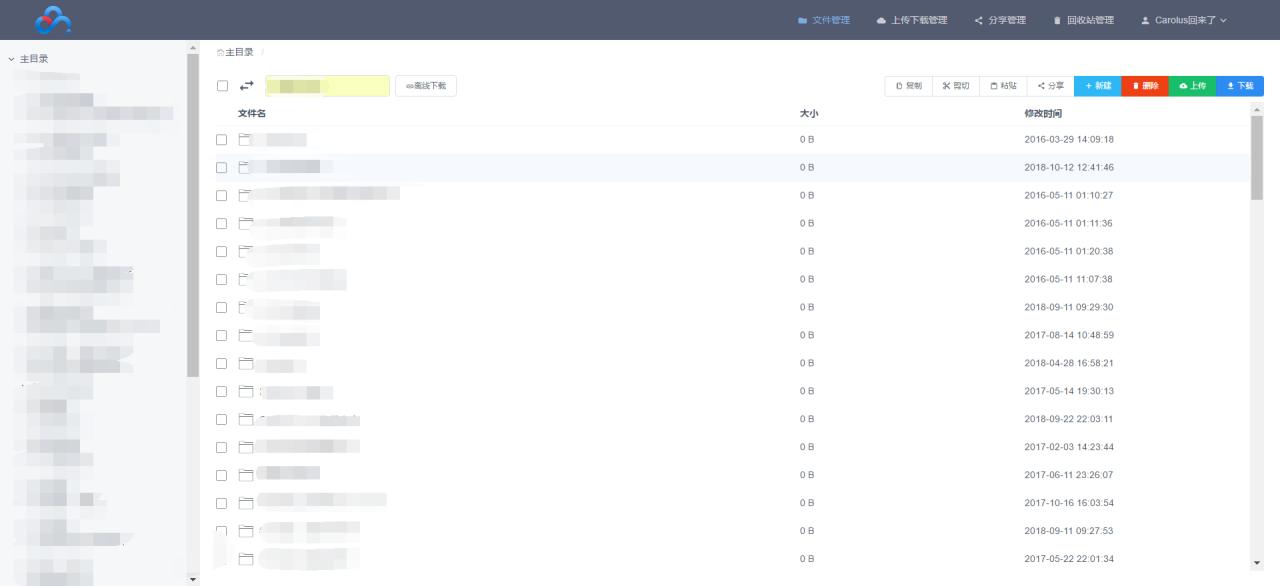The image size is (1280, 586).
Task: Click the 粘贴 (paste) toolbar button
Action: coord(1003,86)
